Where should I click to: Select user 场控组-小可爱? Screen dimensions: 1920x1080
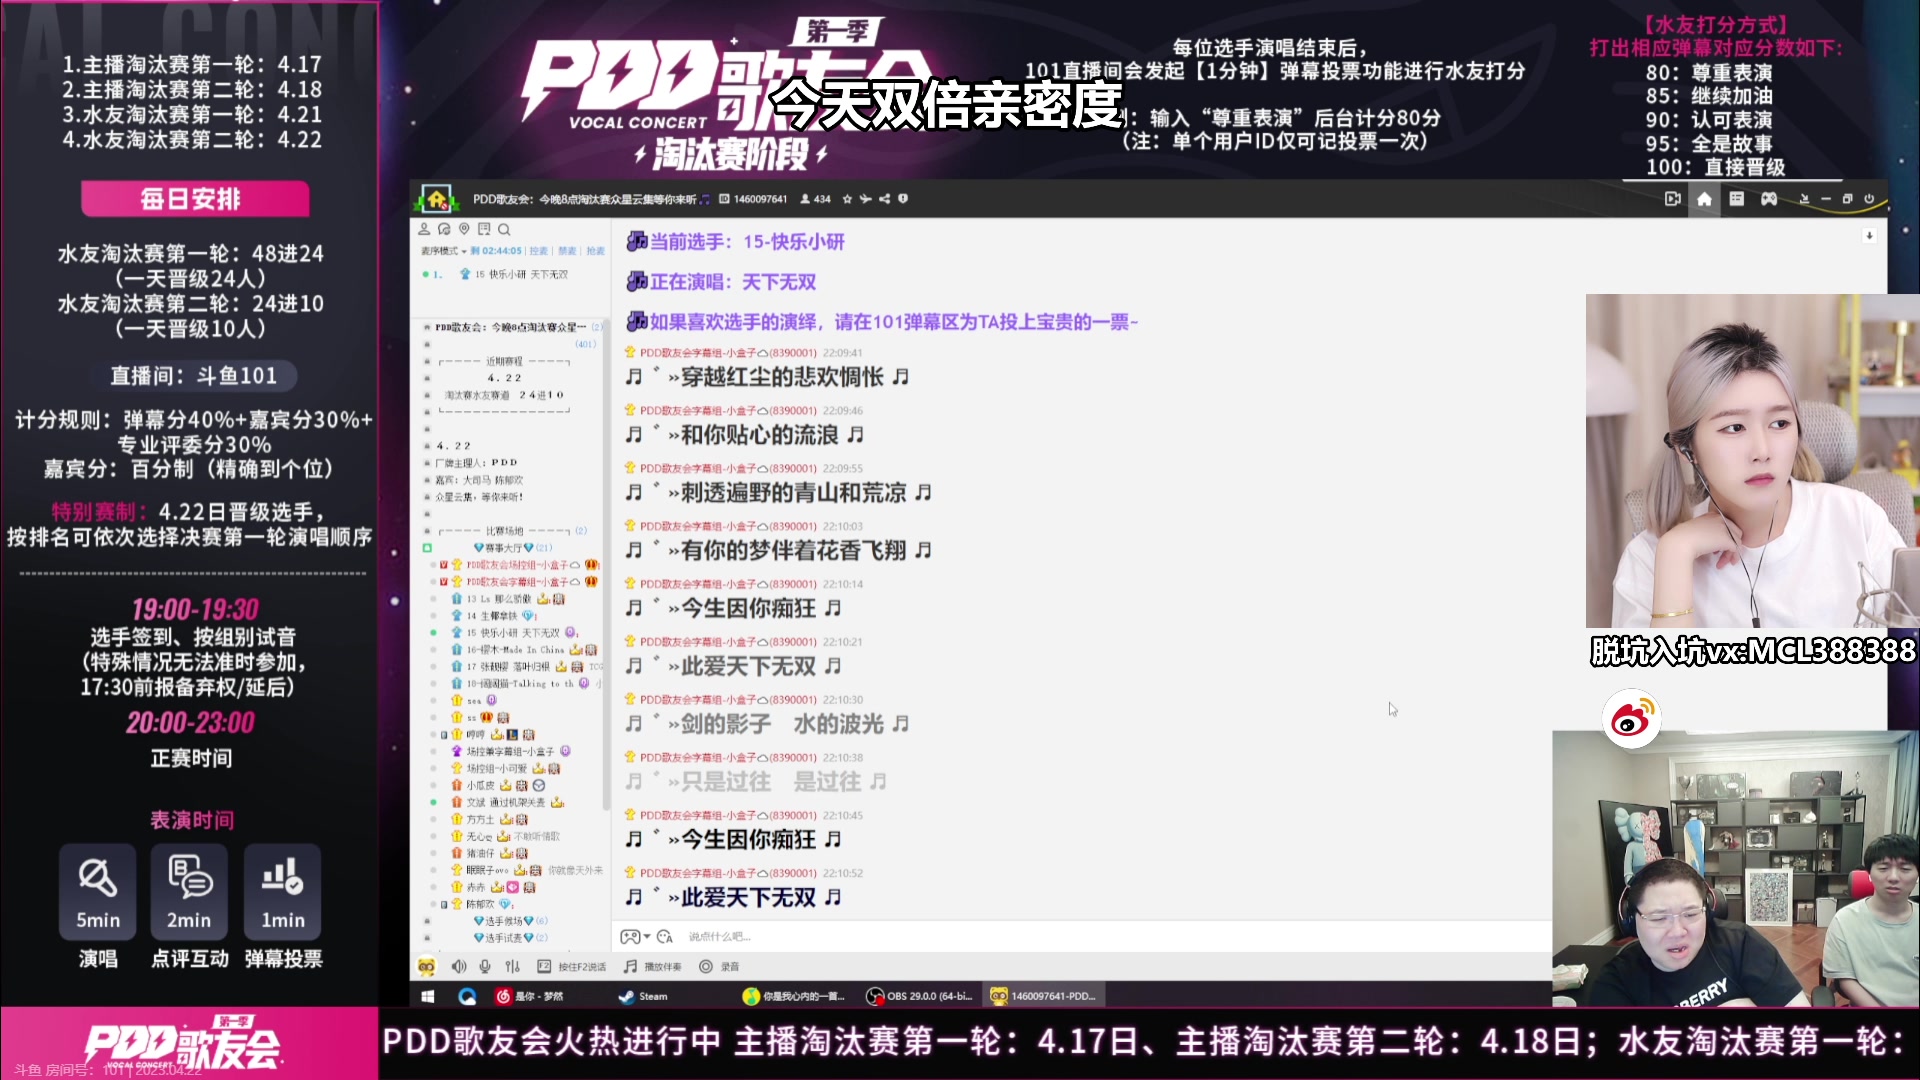coord(506,769)
